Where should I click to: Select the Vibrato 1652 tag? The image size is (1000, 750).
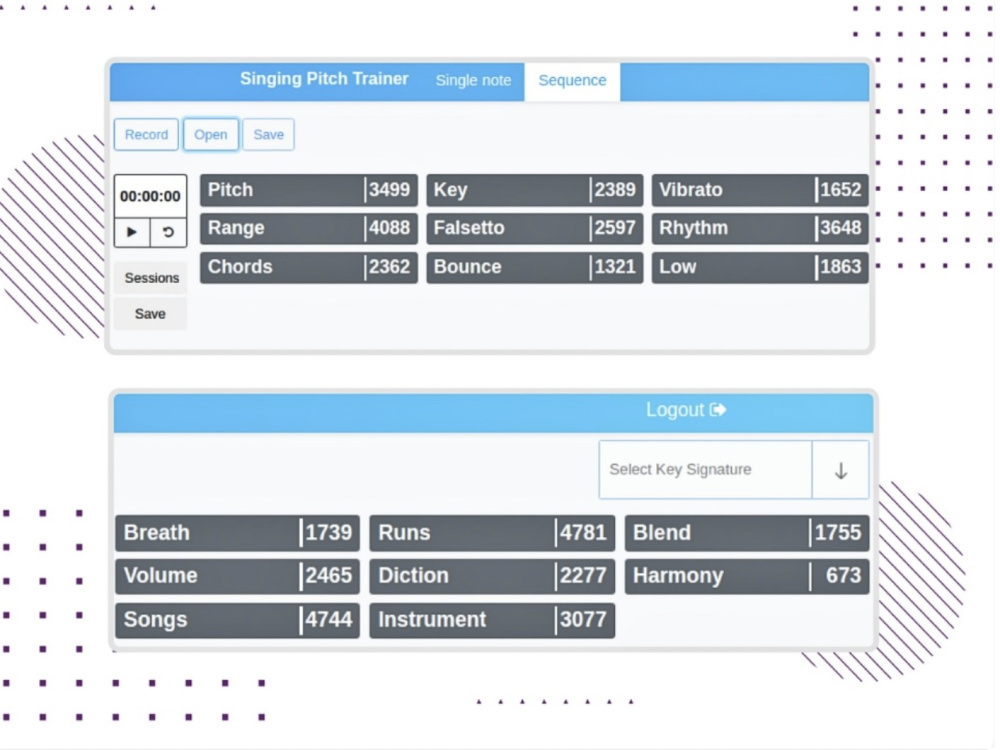click(760, 190)
